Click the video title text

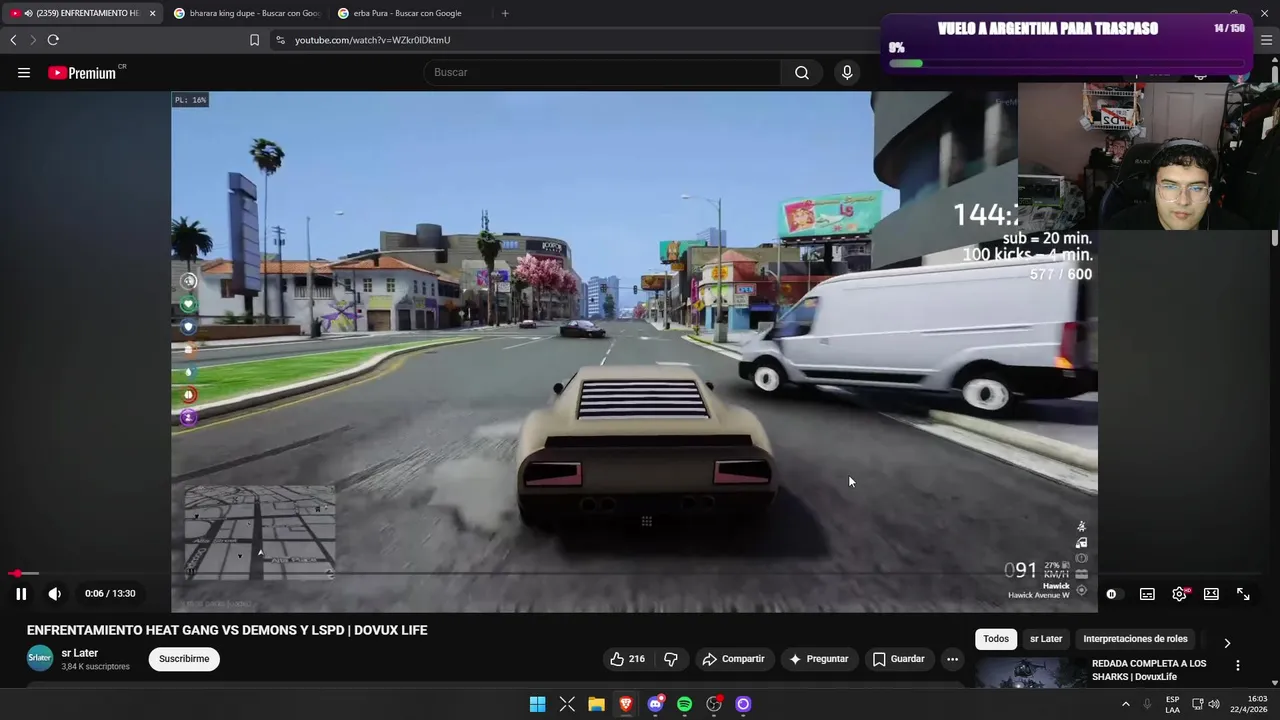coord(227,630)
